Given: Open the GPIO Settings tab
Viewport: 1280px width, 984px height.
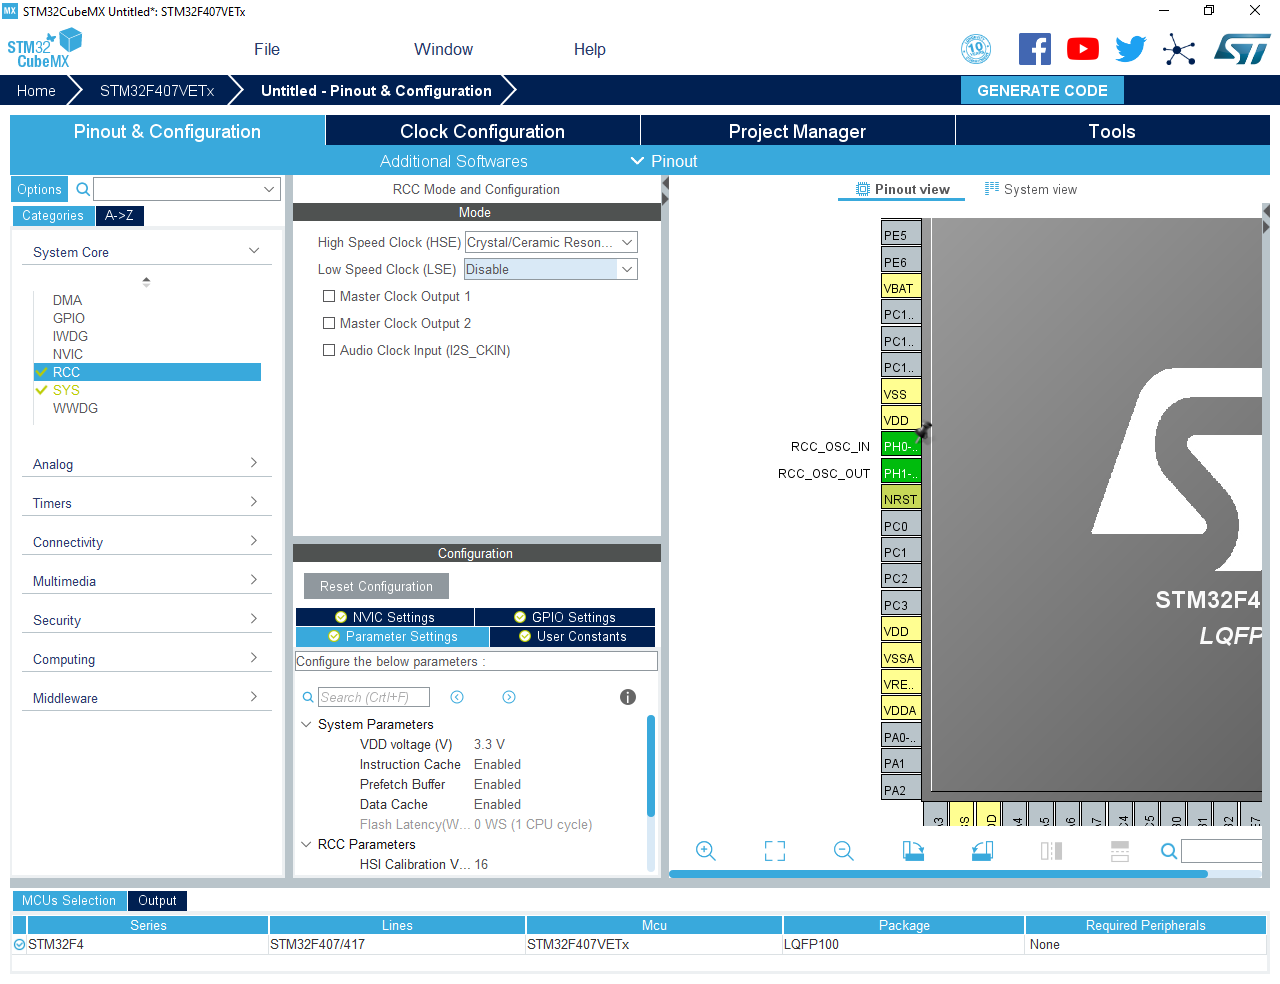Looking at the screenshot, I should coord(565,617).
